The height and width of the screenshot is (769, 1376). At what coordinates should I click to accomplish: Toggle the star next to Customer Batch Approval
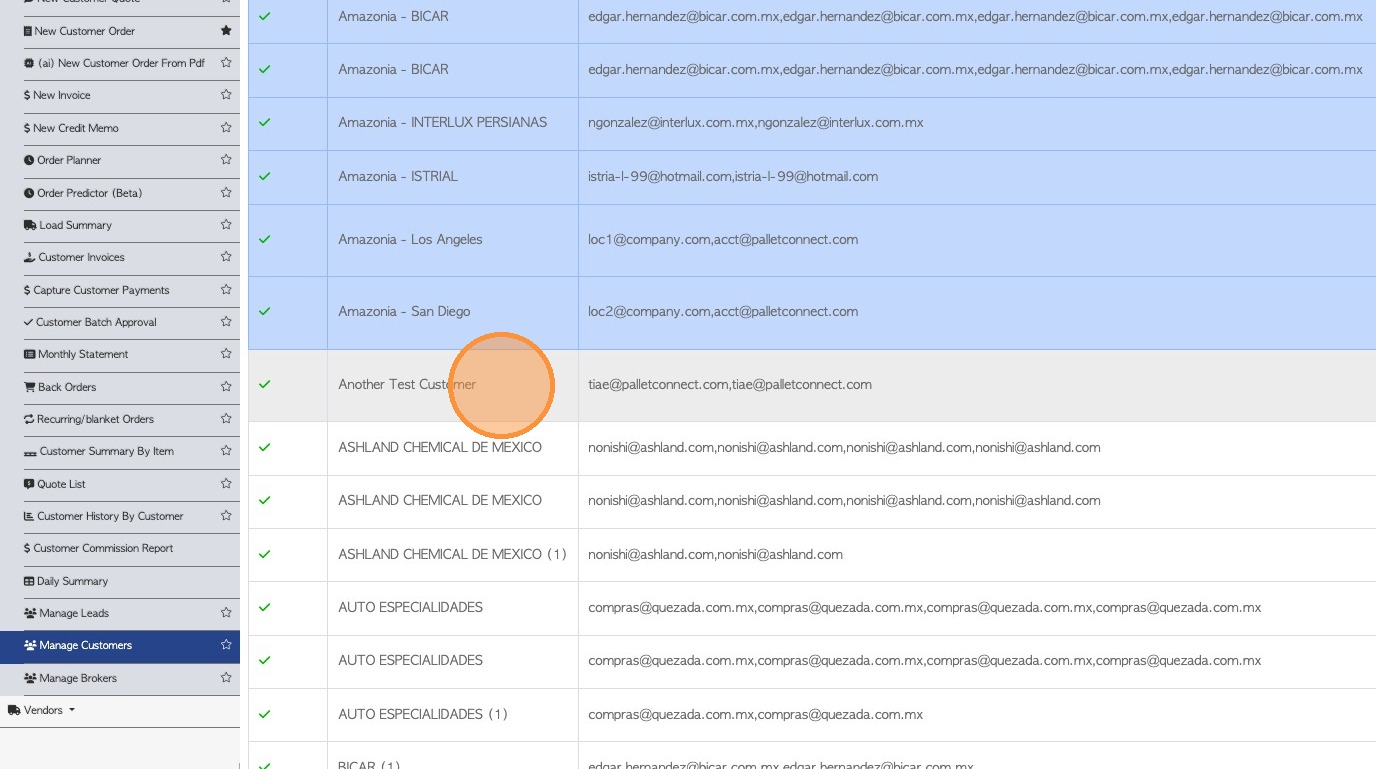[x=226, y=322]
